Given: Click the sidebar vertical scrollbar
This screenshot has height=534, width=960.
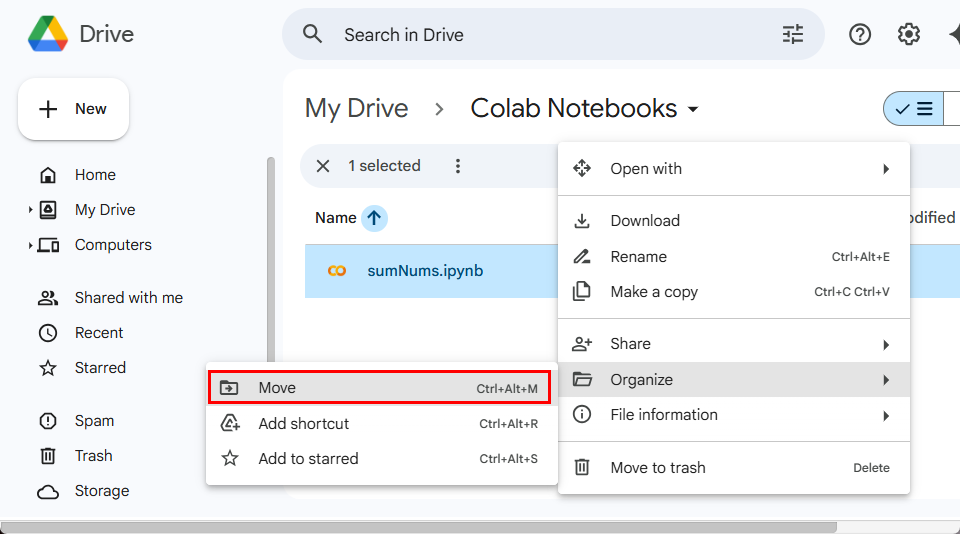Looking at the screenshot, I should click(x=271, y=260).
